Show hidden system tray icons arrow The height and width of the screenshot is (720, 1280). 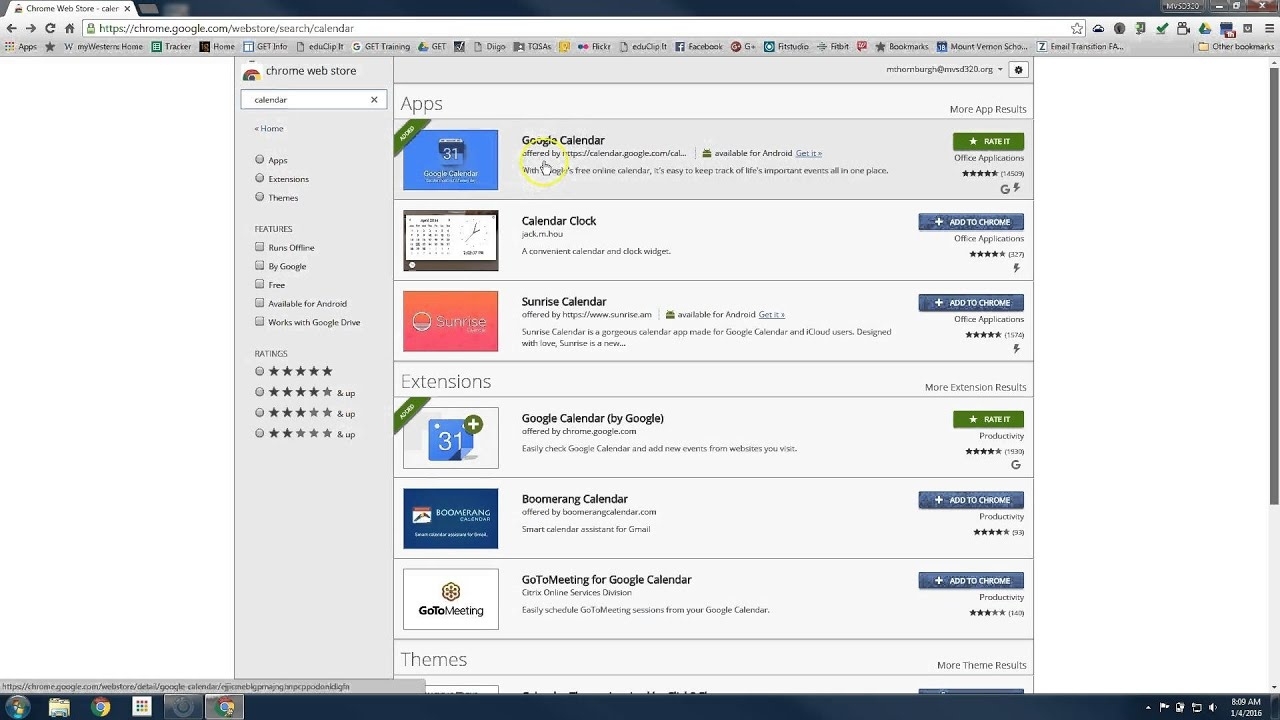[x=1148, y=708]
